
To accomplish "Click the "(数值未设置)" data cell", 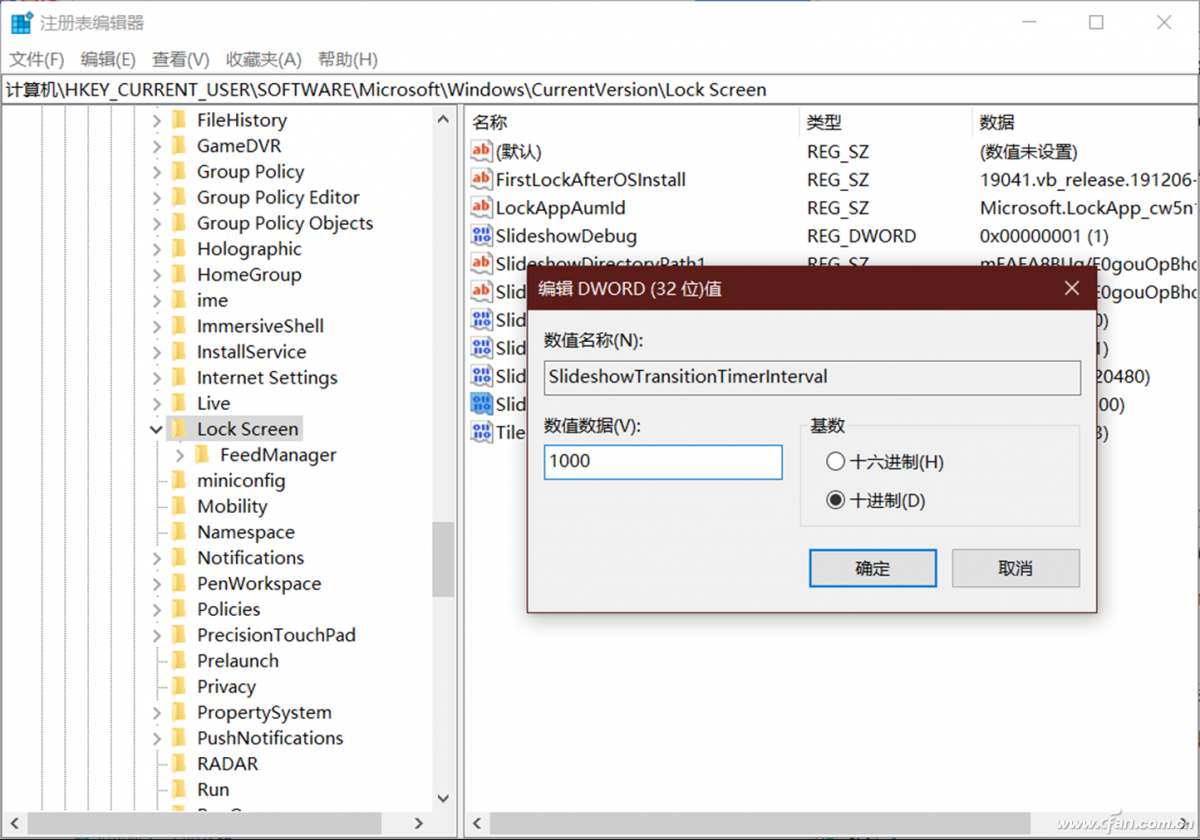I will (1028, 152).
